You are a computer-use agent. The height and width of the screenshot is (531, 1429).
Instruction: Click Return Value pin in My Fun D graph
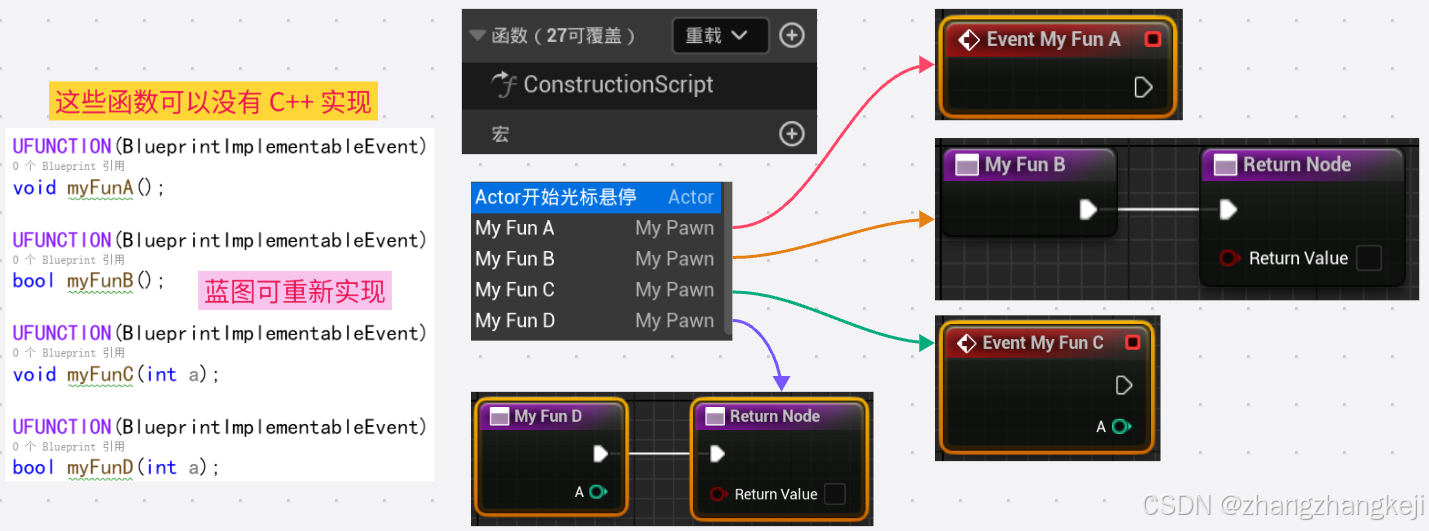[x=718, y=494]
